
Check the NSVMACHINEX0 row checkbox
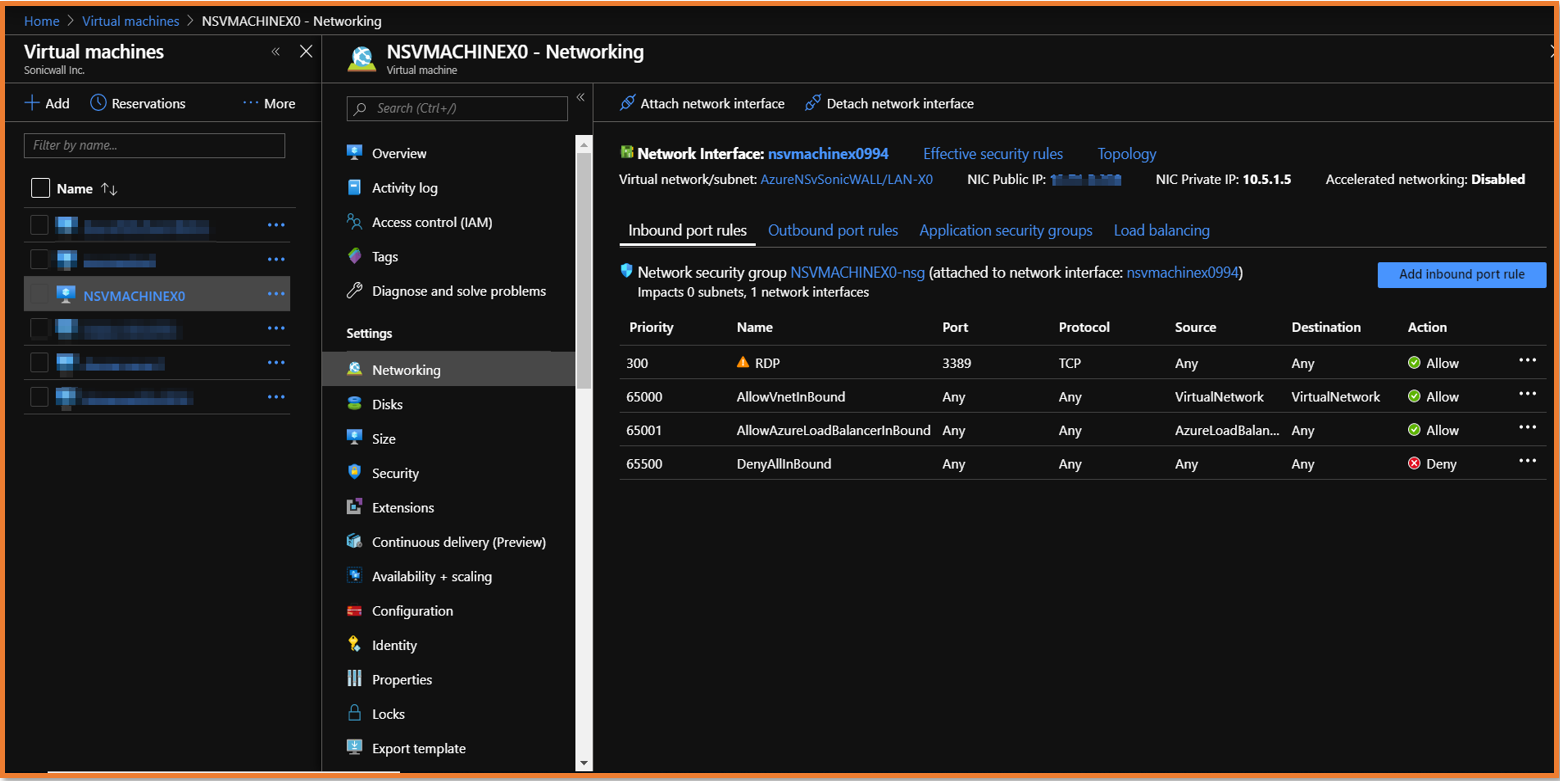point(40,295)
